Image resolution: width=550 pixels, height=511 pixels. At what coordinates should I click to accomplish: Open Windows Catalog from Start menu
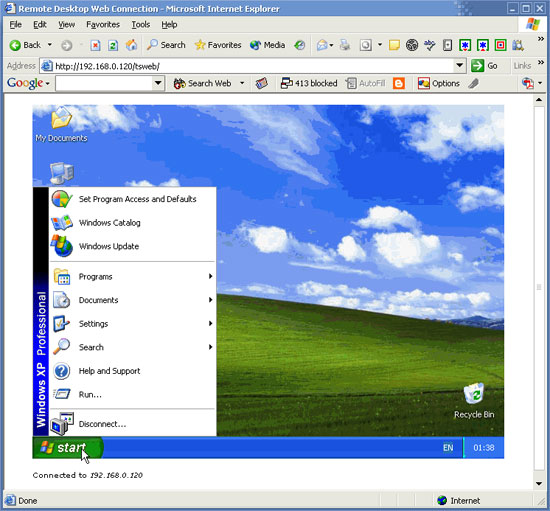point(133,223)
